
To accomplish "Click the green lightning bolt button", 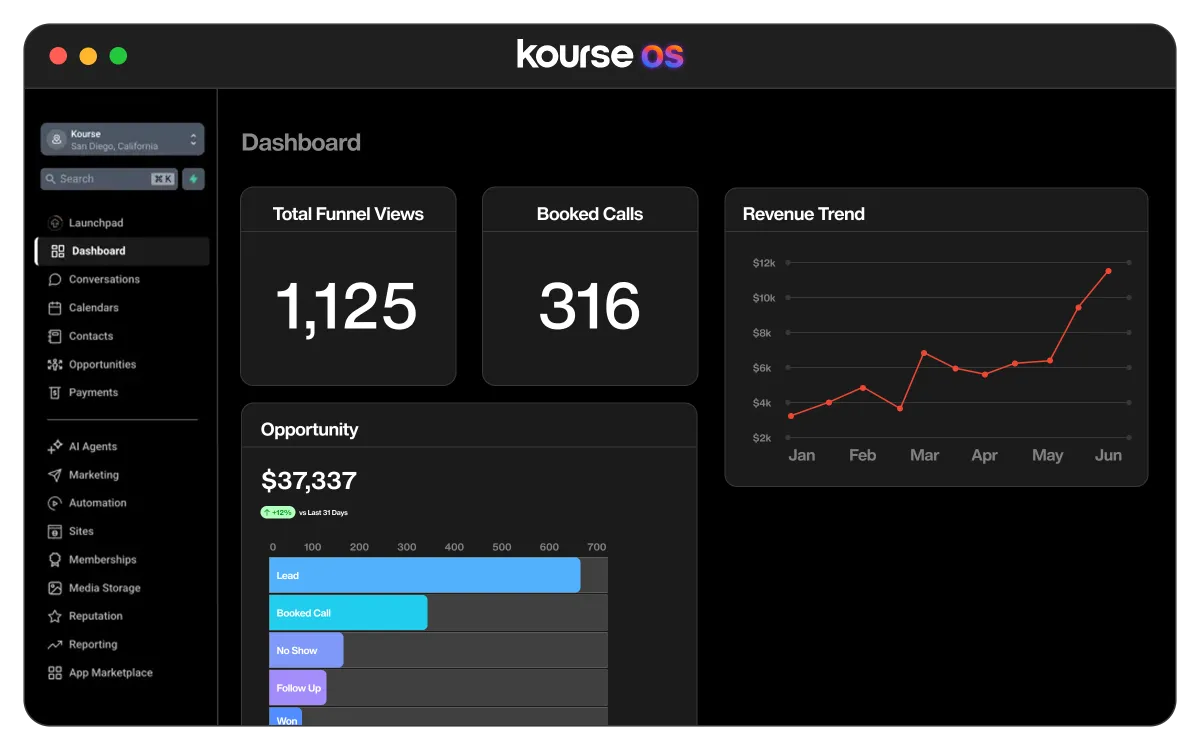I will pyautogui.click(x=193, y=179).
